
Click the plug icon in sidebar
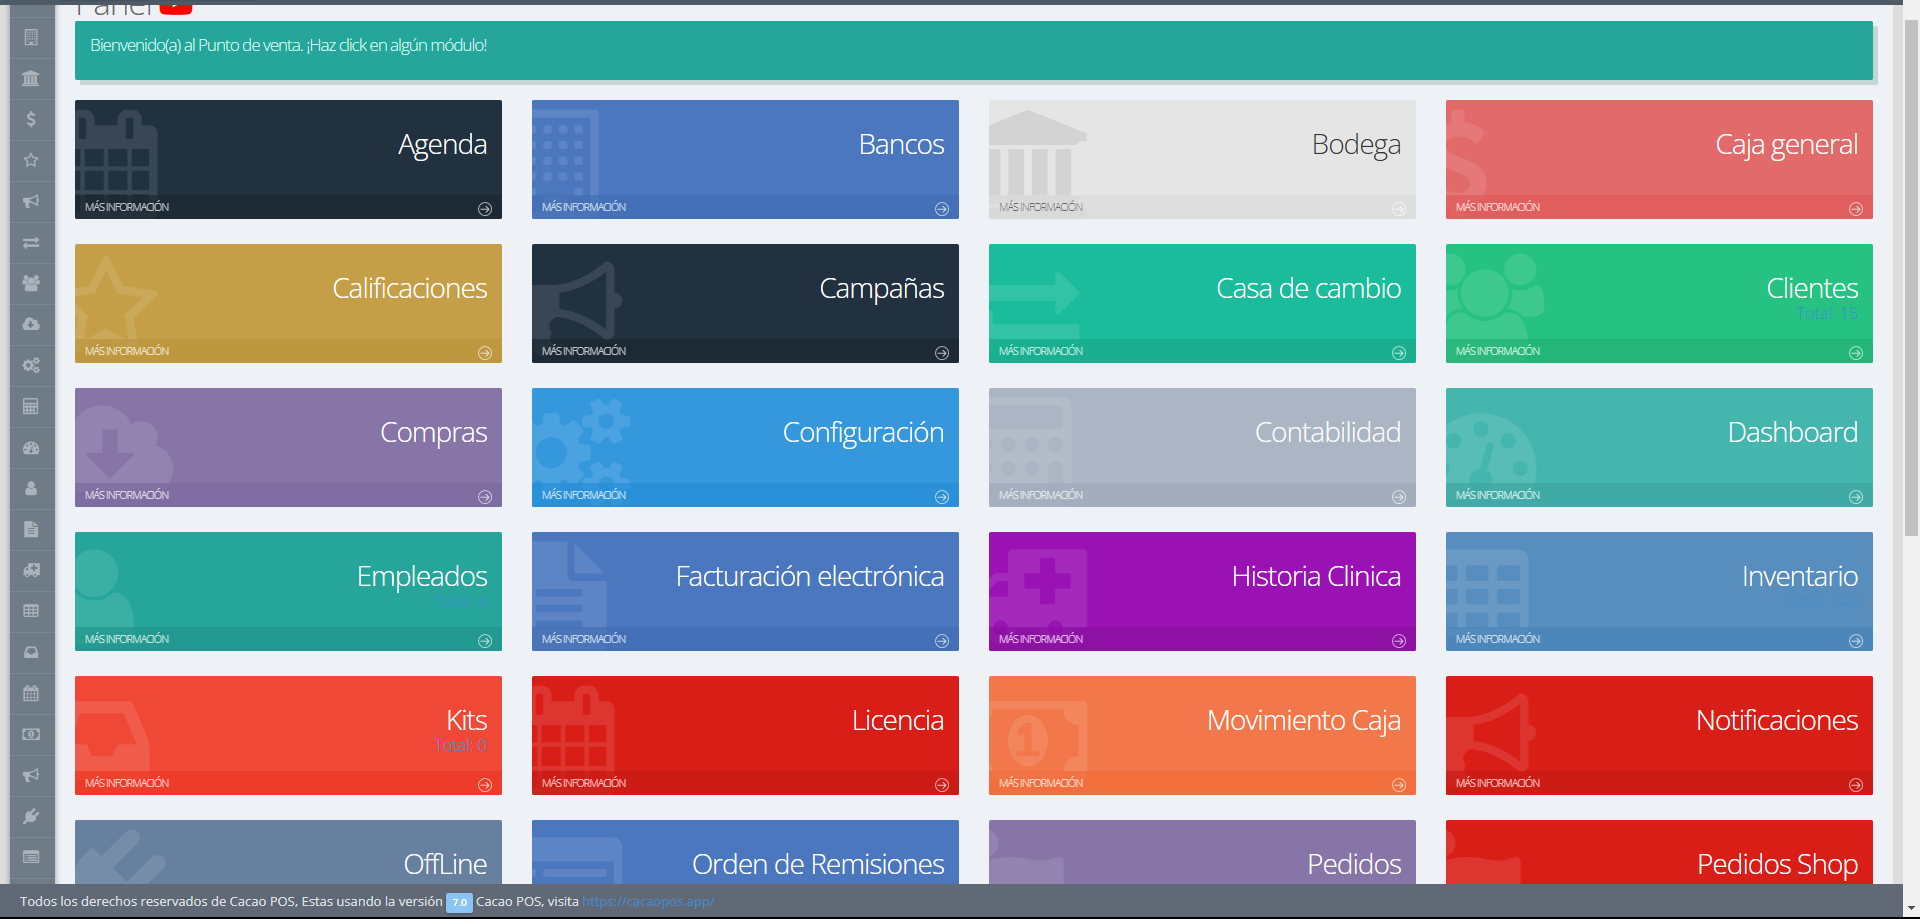(31, 816)
